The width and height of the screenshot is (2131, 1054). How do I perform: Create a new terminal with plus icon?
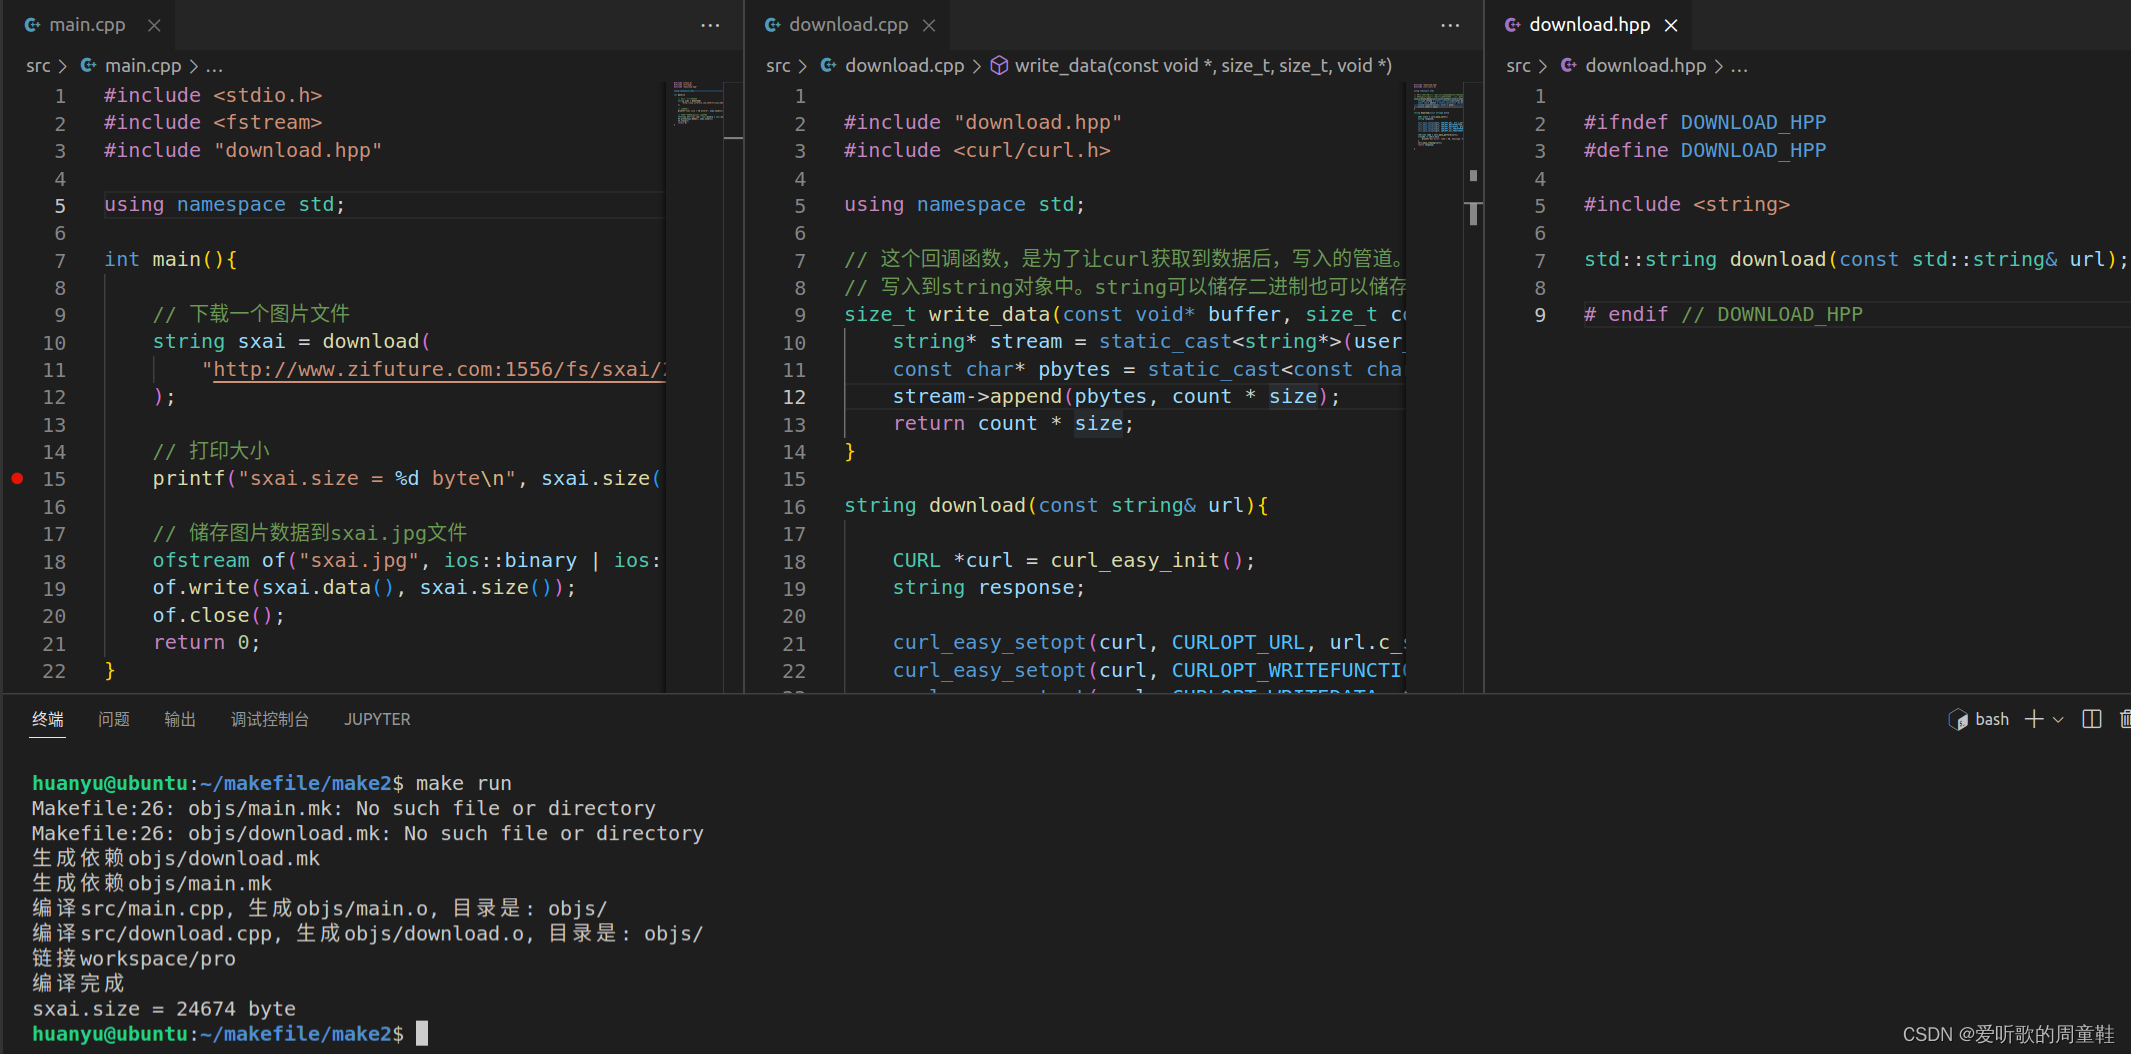(x=2034, y=719)
